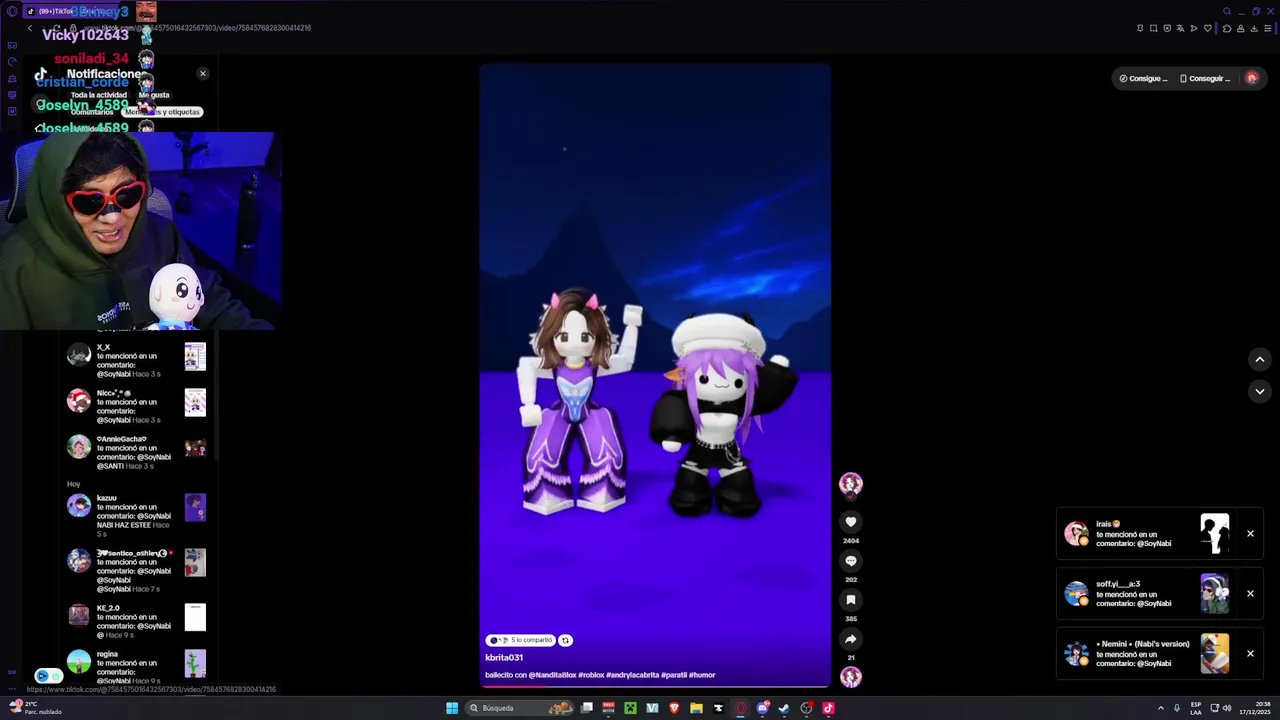The height and width of the screenshot is (720, 1280).
Task: Open the profile avatar in the top pill
Action: point(1252,78)
